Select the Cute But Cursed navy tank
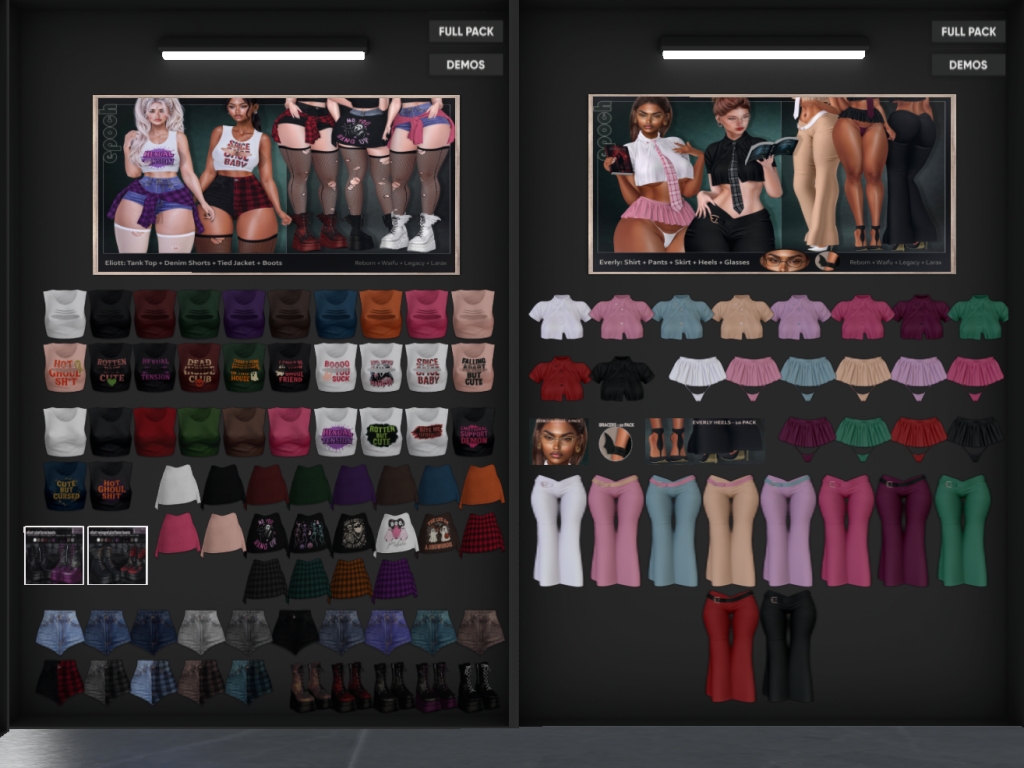The width and height of the screenshot is (1024, 768). point(65,485)
